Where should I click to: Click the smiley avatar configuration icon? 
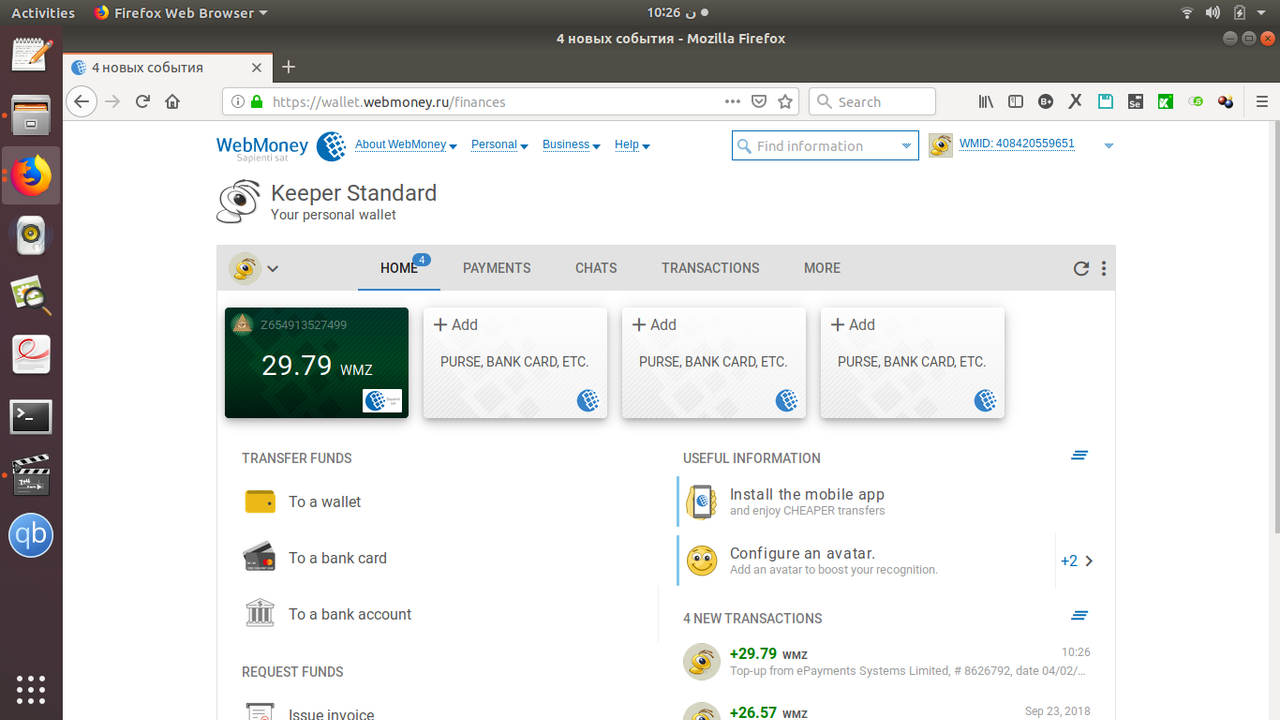click(x=702, y=560)
